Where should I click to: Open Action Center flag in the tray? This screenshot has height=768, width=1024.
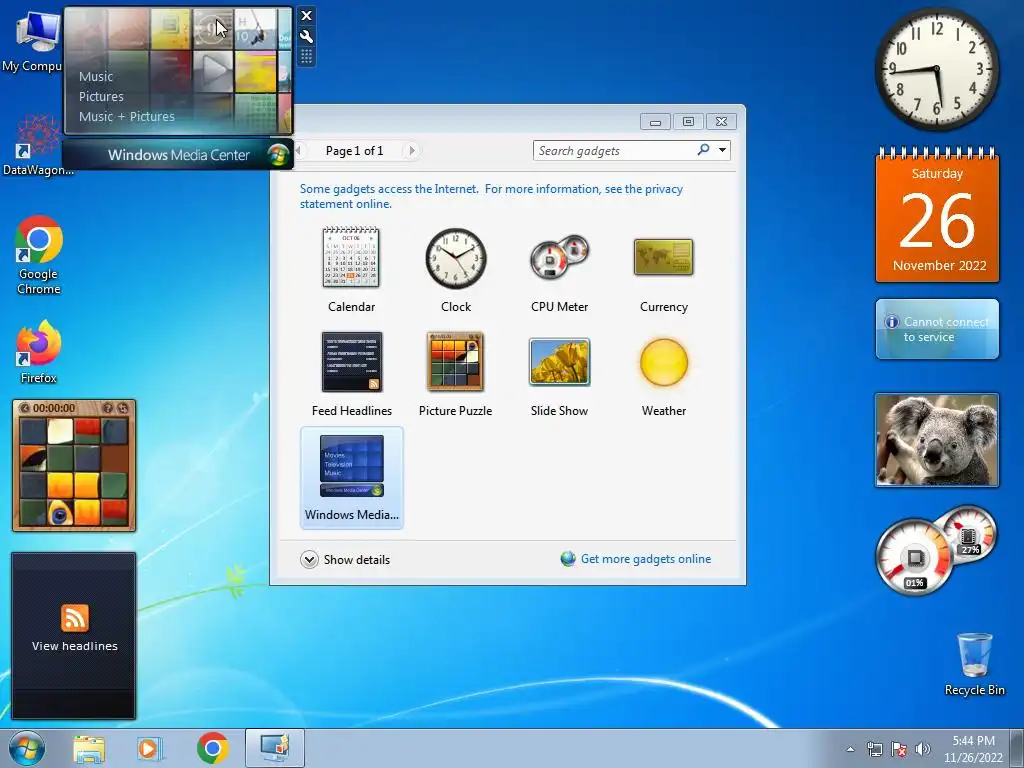[899, 749]
